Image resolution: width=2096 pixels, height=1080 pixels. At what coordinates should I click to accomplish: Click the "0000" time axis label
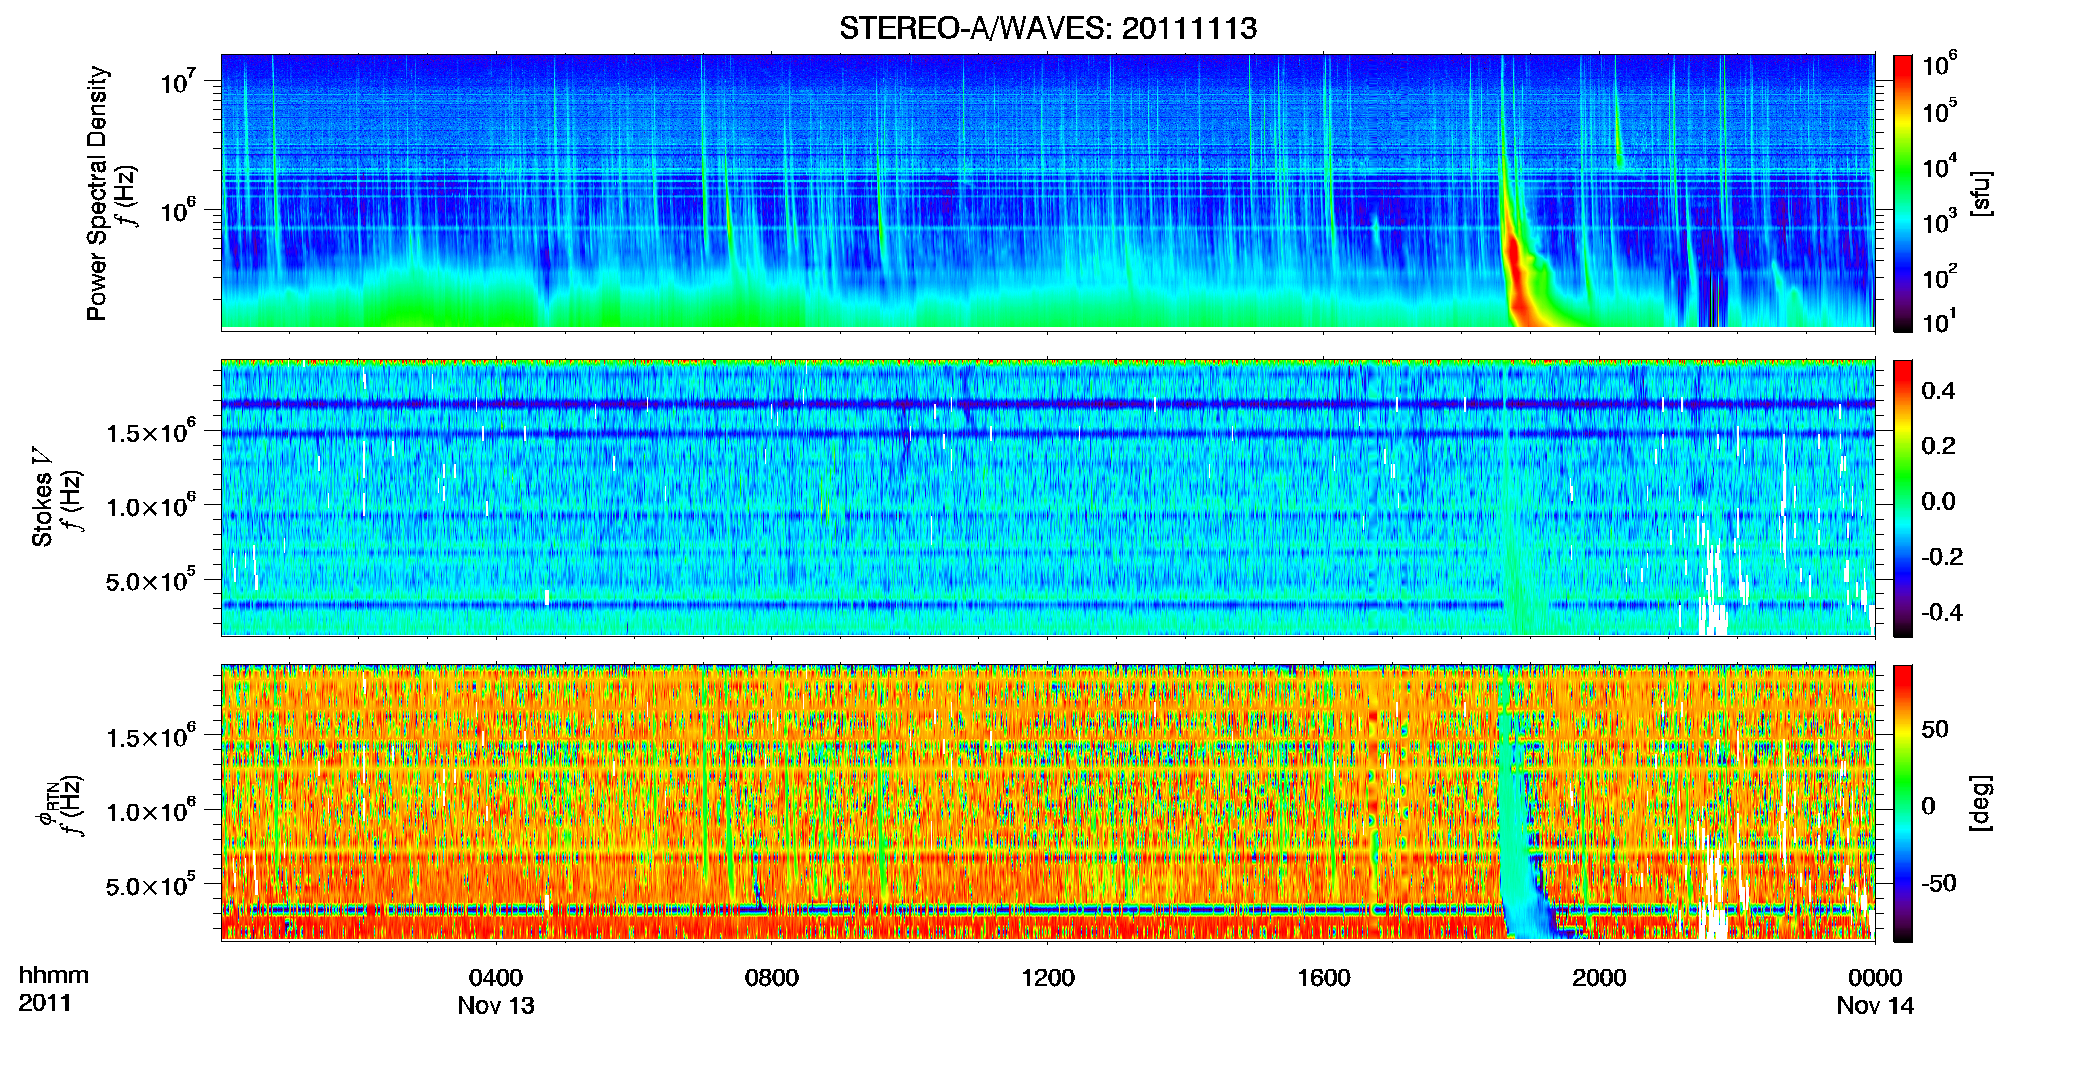[1875, 977]
